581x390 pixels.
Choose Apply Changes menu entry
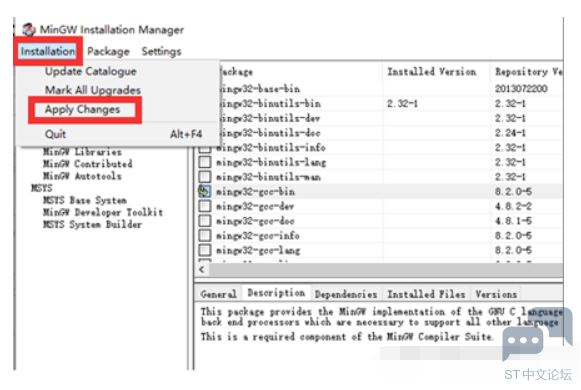82,109
